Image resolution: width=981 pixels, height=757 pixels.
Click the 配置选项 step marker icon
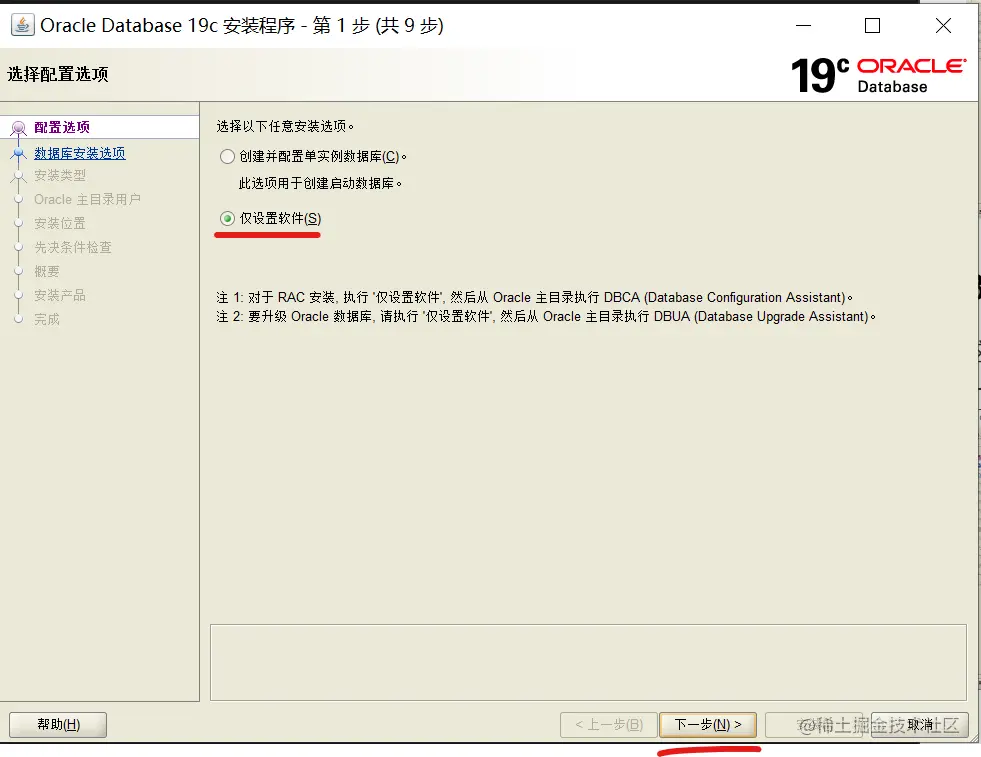click(x=19, y=128)
